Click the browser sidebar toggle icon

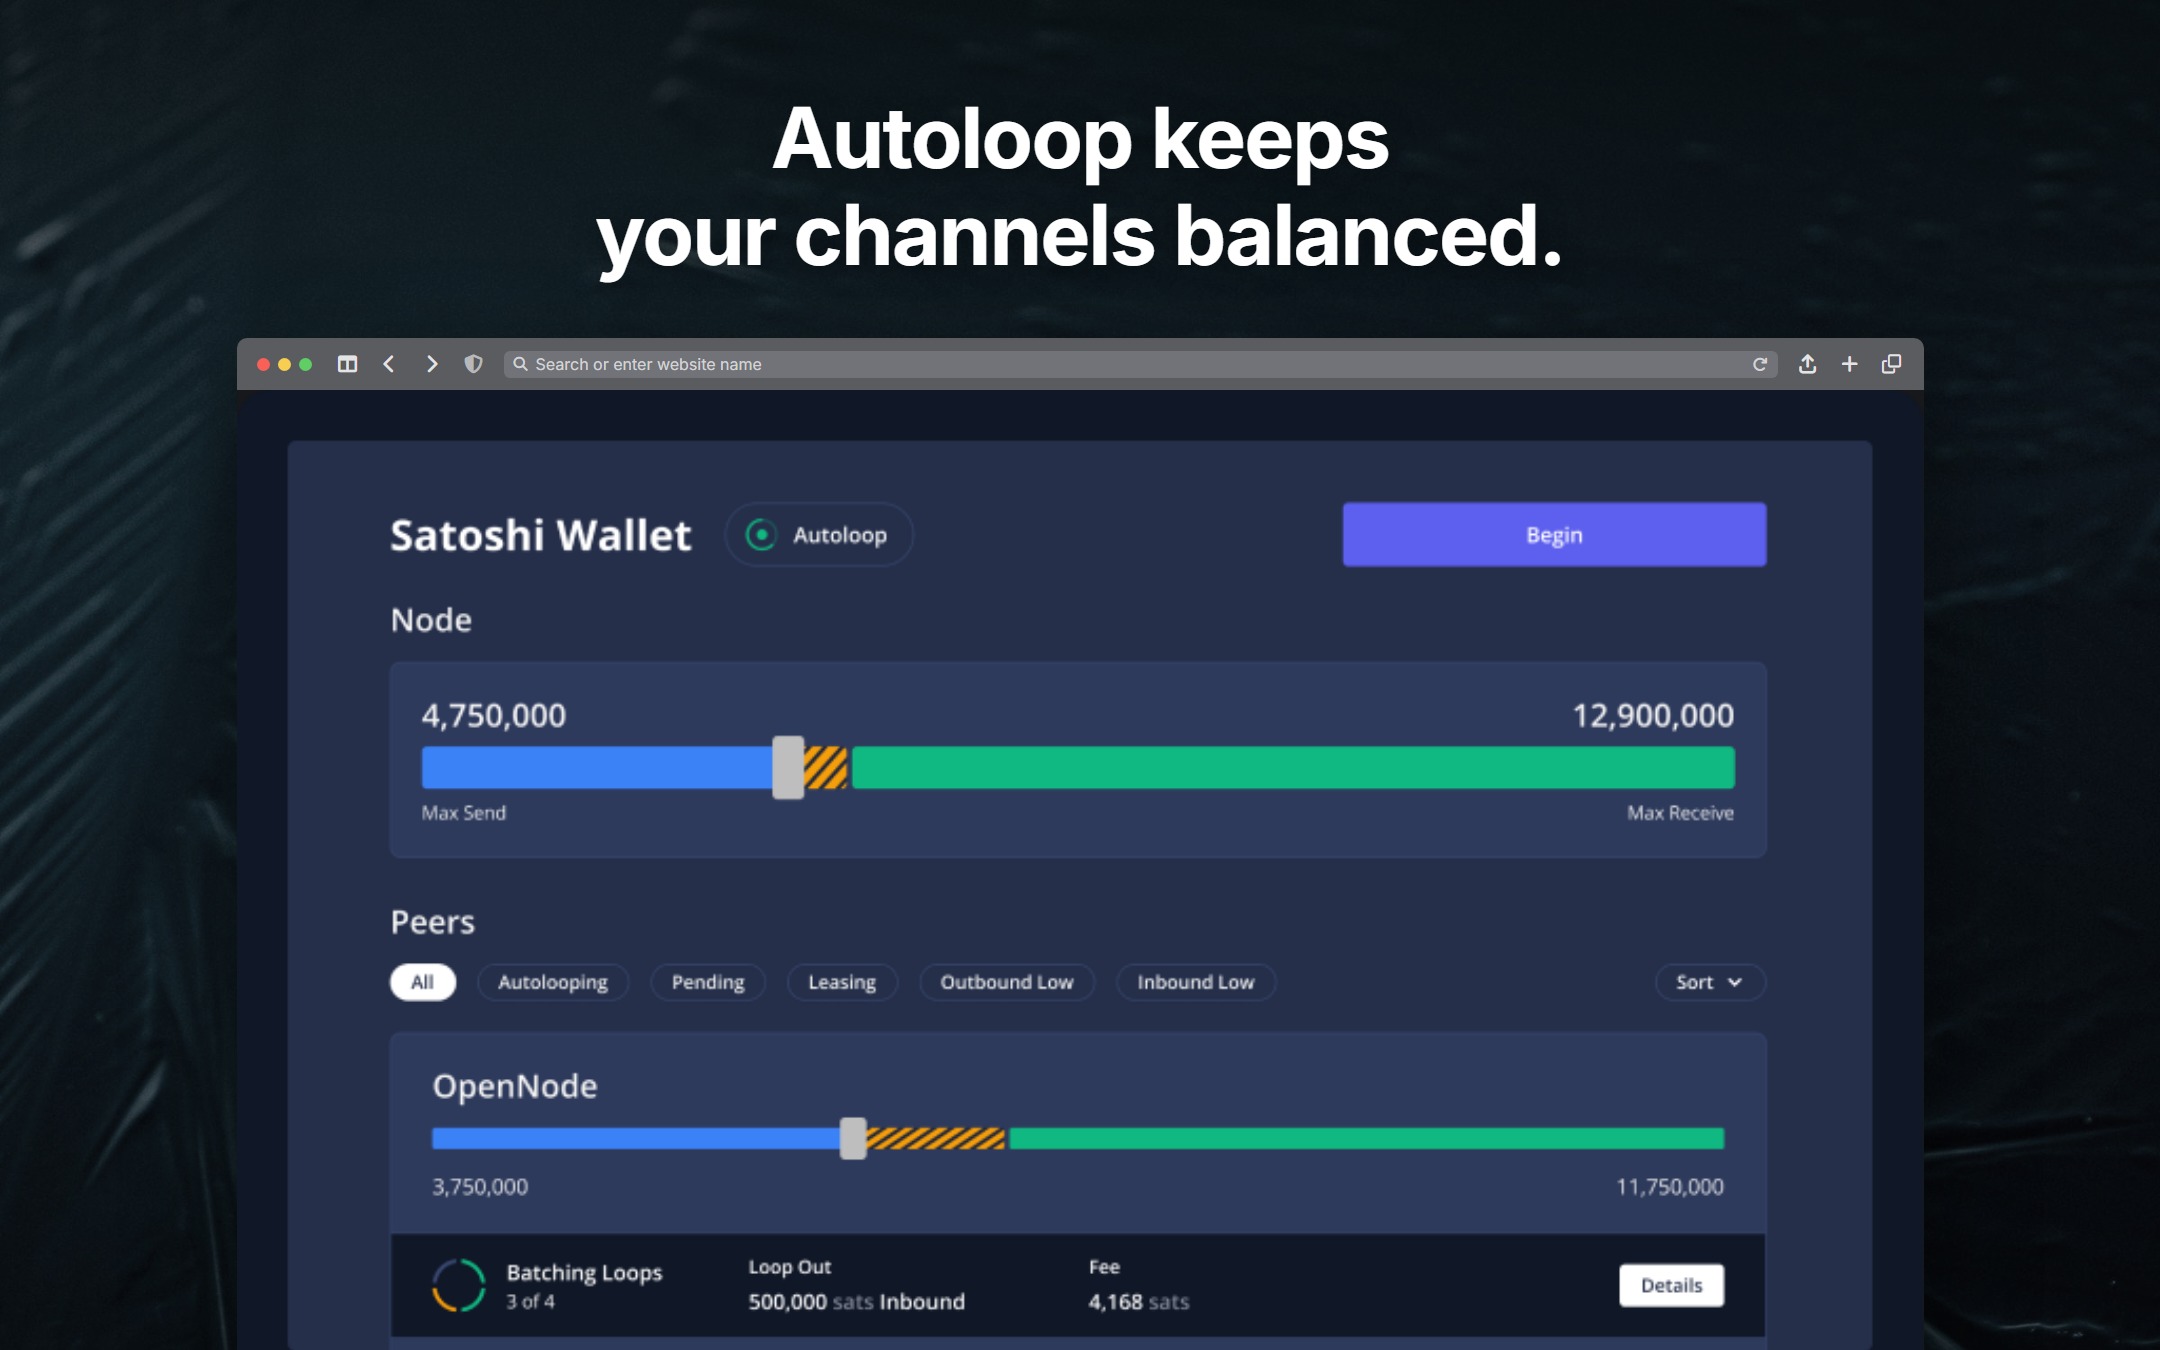347,364
